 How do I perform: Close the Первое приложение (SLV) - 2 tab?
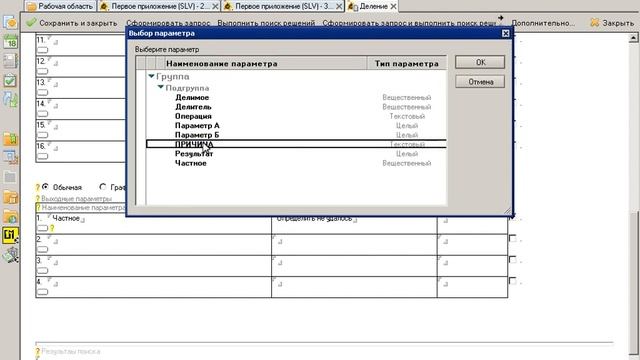point(215,7)
